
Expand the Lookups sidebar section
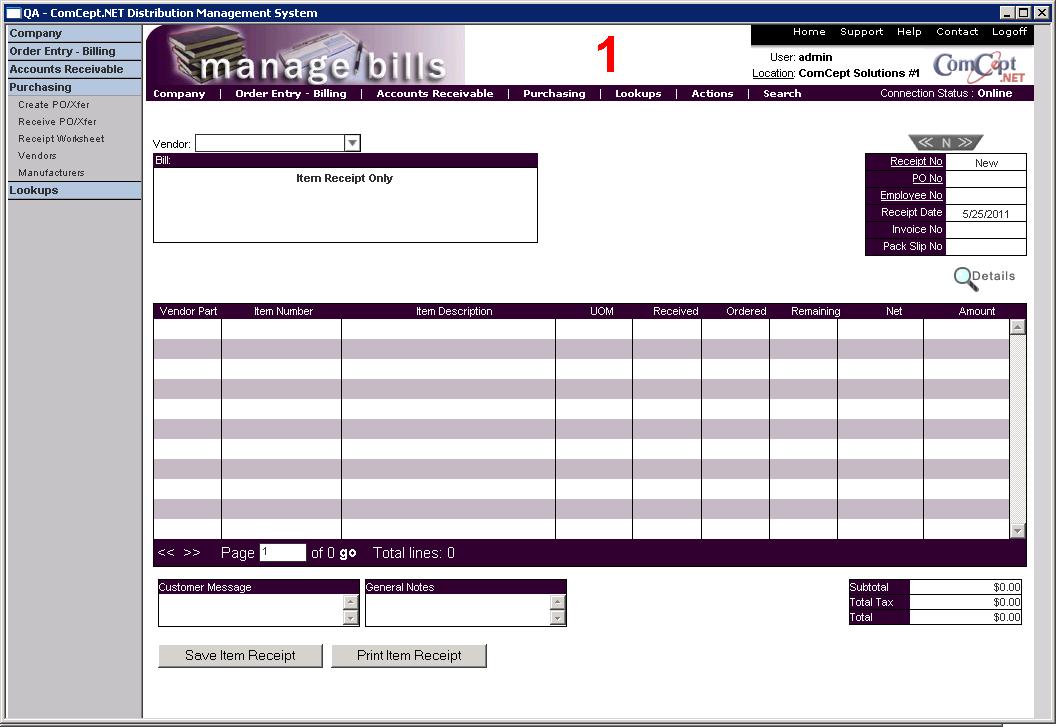click(x=34, y=190)
